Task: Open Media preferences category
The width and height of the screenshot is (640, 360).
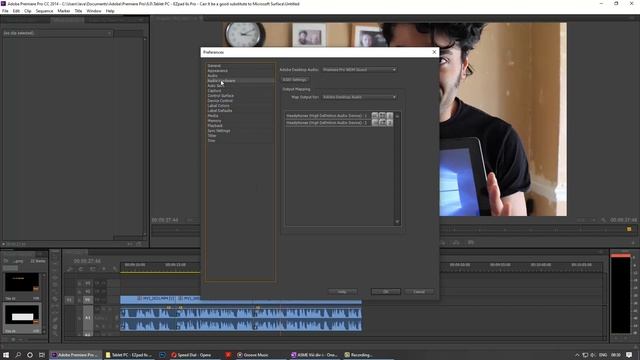Action: (x=213, y=116)
